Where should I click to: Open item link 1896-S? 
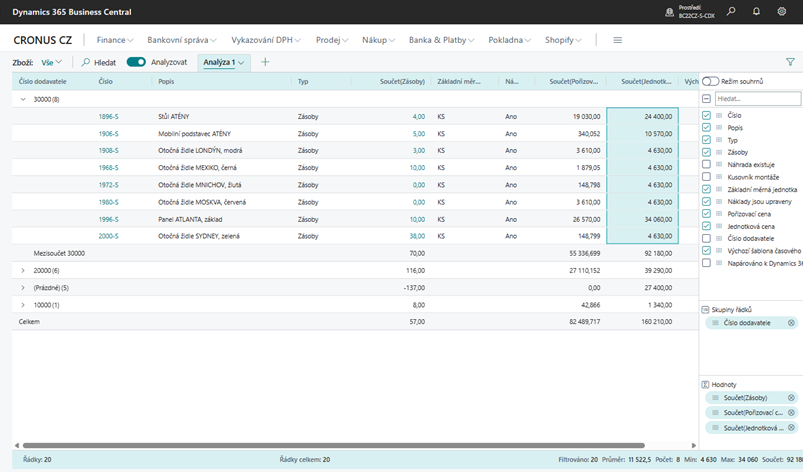[x=108, y=116]
